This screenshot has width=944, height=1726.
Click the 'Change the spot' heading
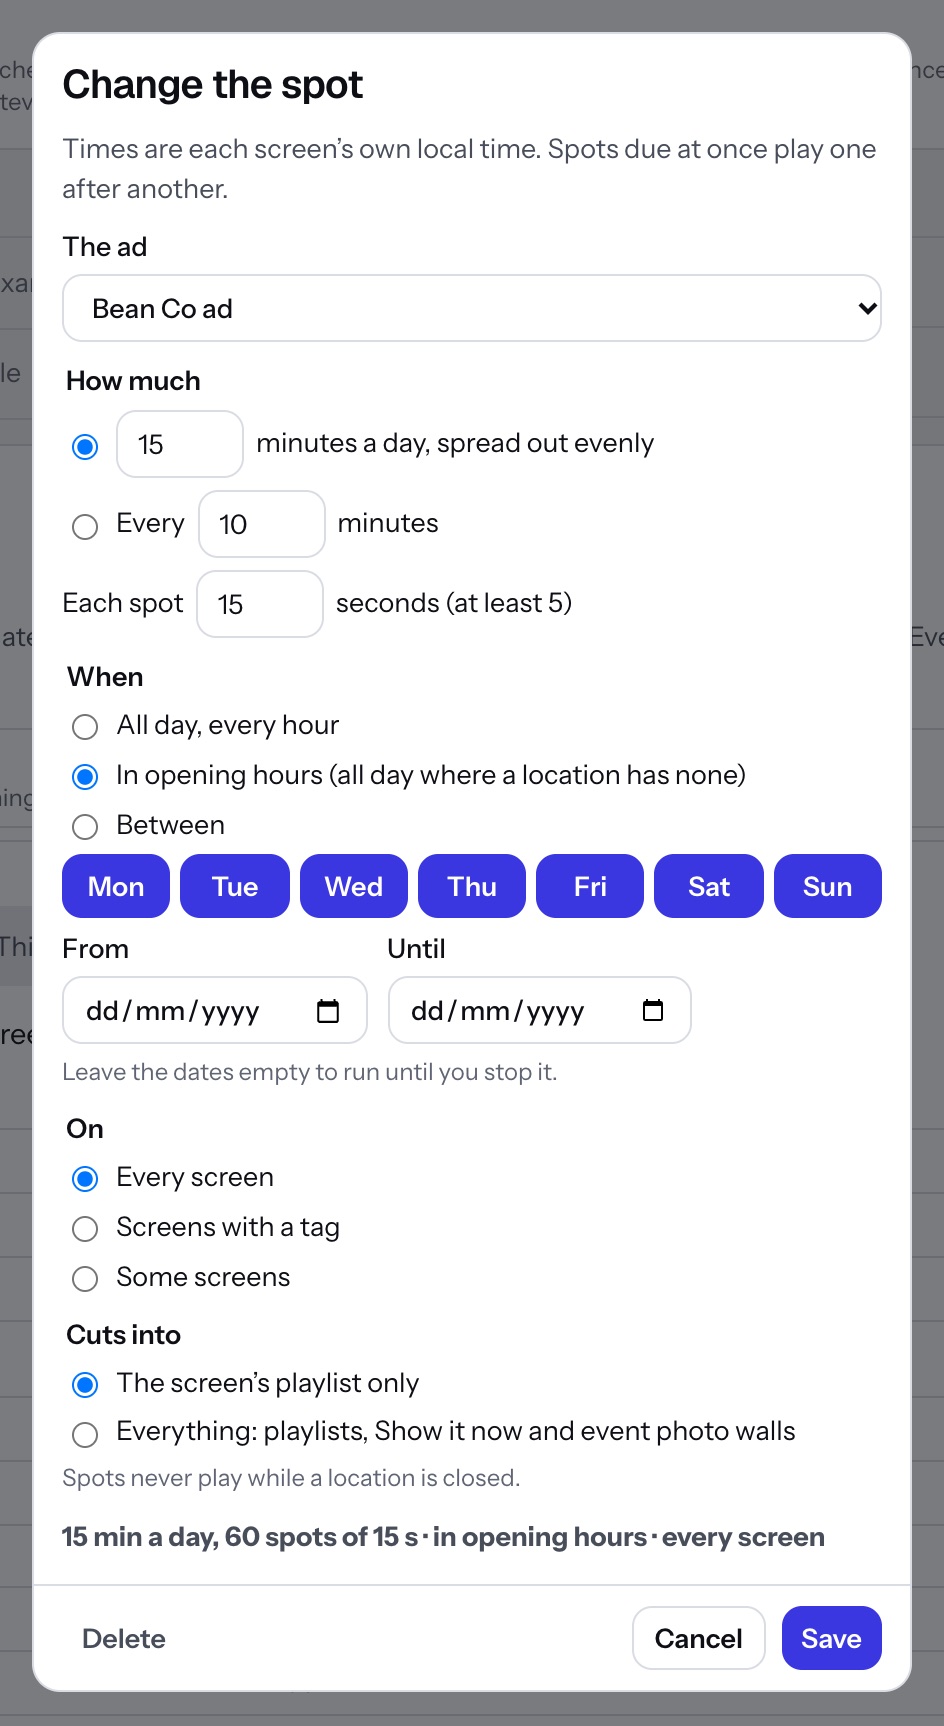click(x=213, y=85)
